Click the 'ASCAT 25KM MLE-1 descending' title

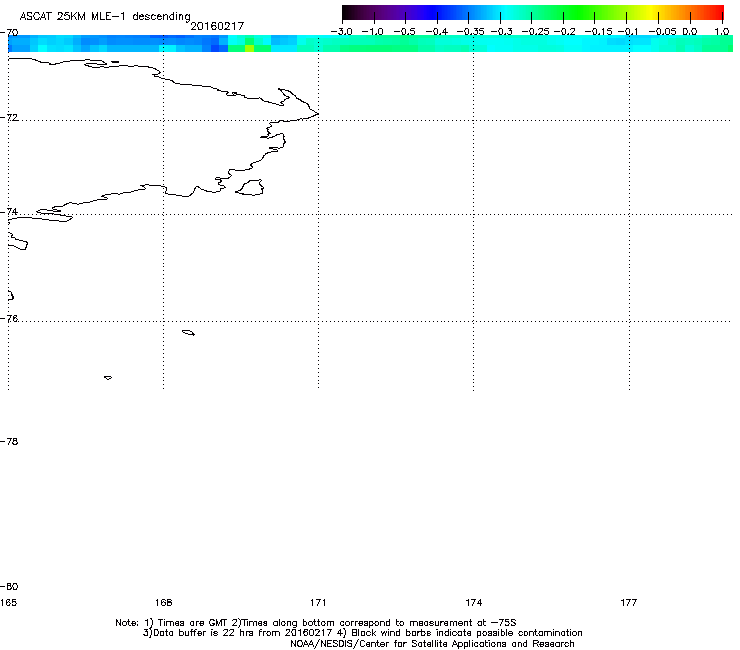(105, 16)
